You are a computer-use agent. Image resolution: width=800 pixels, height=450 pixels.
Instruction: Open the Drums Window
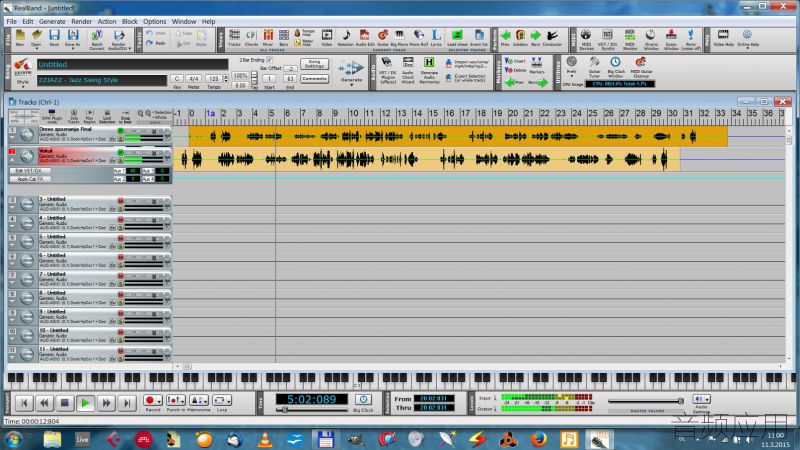pyautogui.click(x=651, y=39)
